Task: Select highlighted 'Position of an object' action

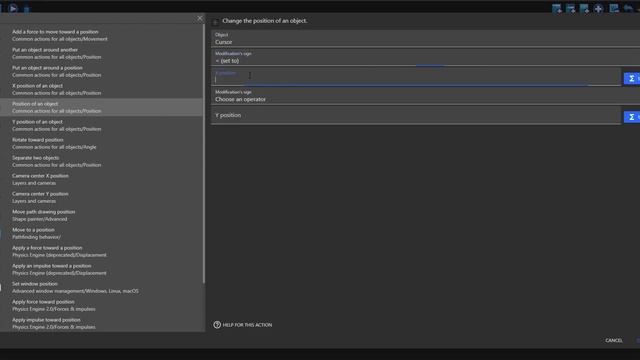Action: click(x=101, y=107)
